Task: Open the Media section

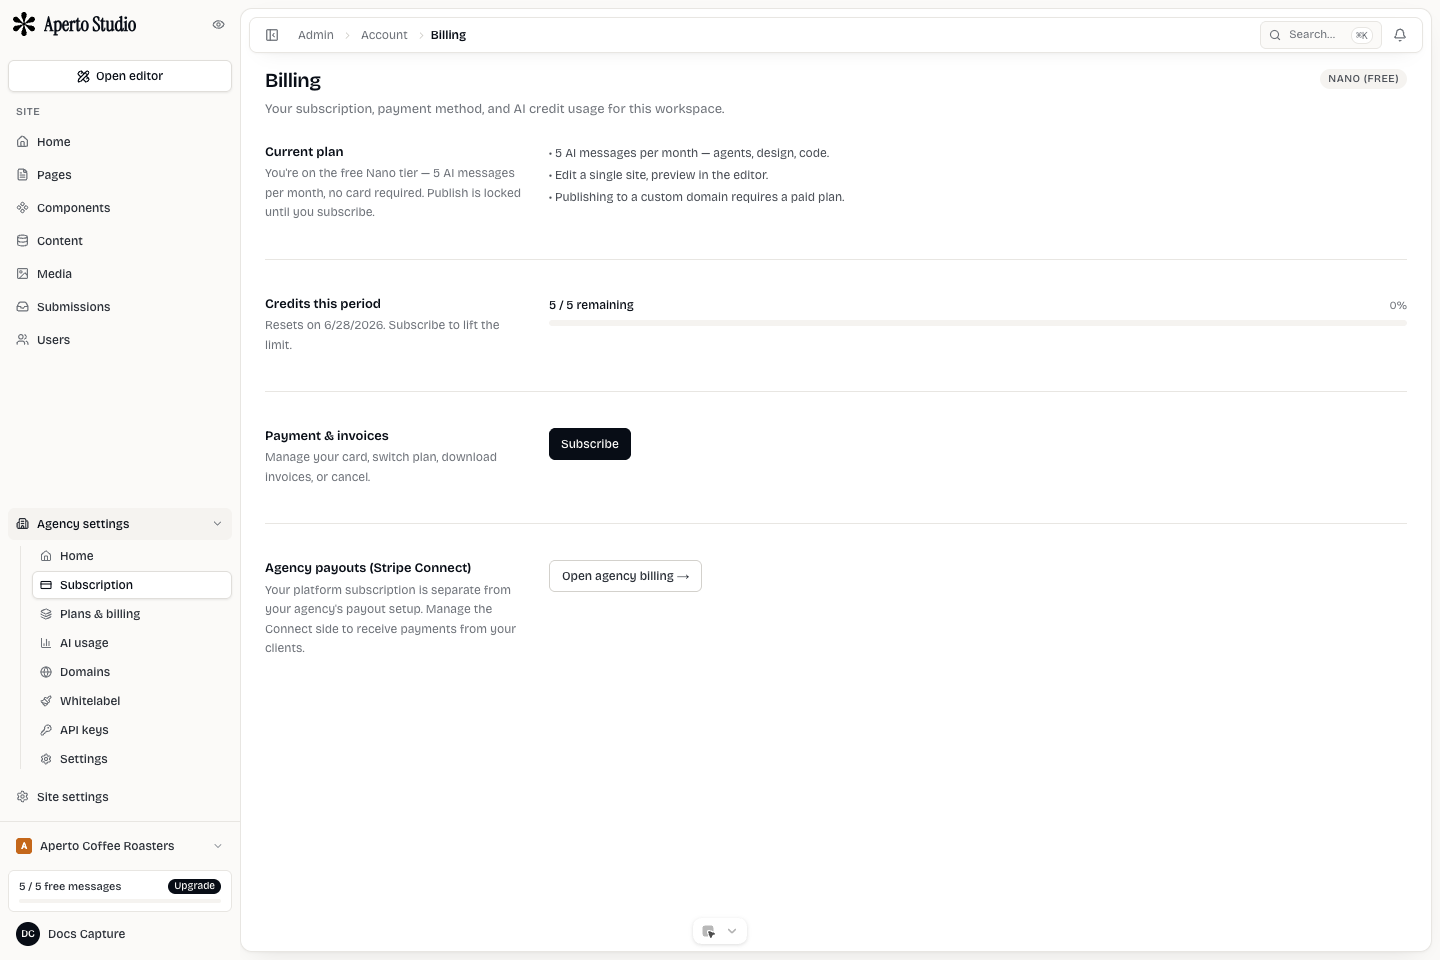Action: pyautogui.click(x=120, y=274)
